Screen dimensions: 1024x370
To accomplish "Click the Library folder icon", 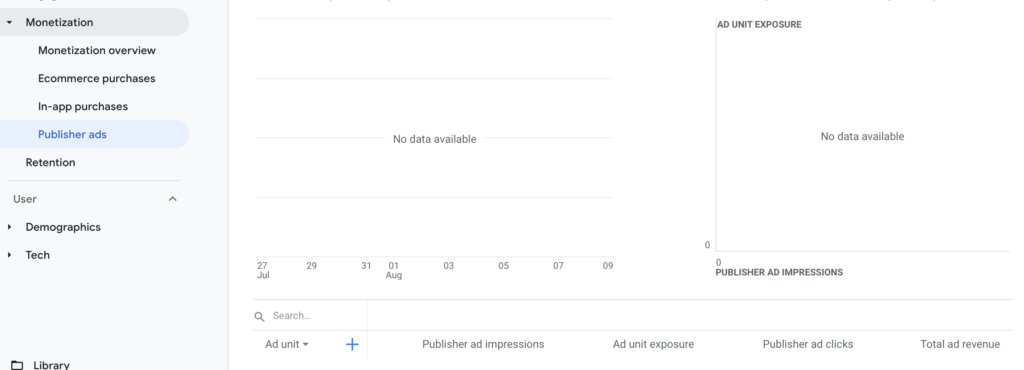I will (x=18, y=365).
